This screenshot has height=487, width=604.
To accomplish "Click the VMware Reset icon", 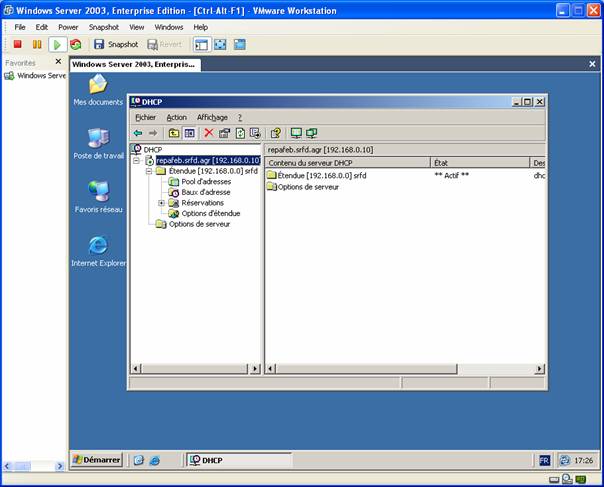I will [76, 44].
